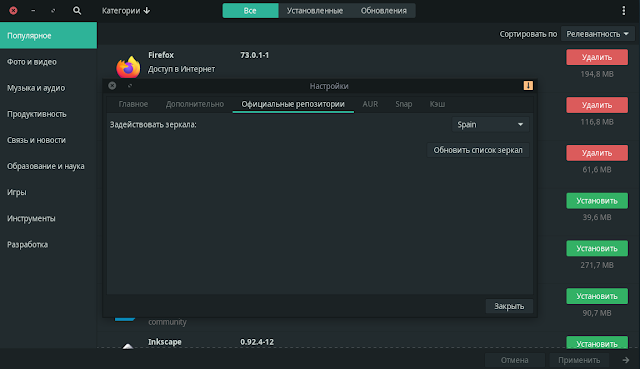
Task: Switch to the Все tab
Action: point(250,11)
